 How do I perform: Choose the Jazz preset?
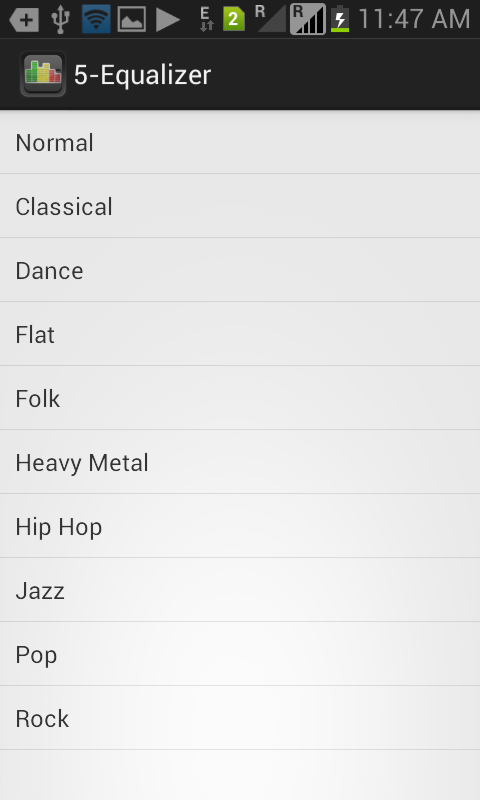(240, 590)
